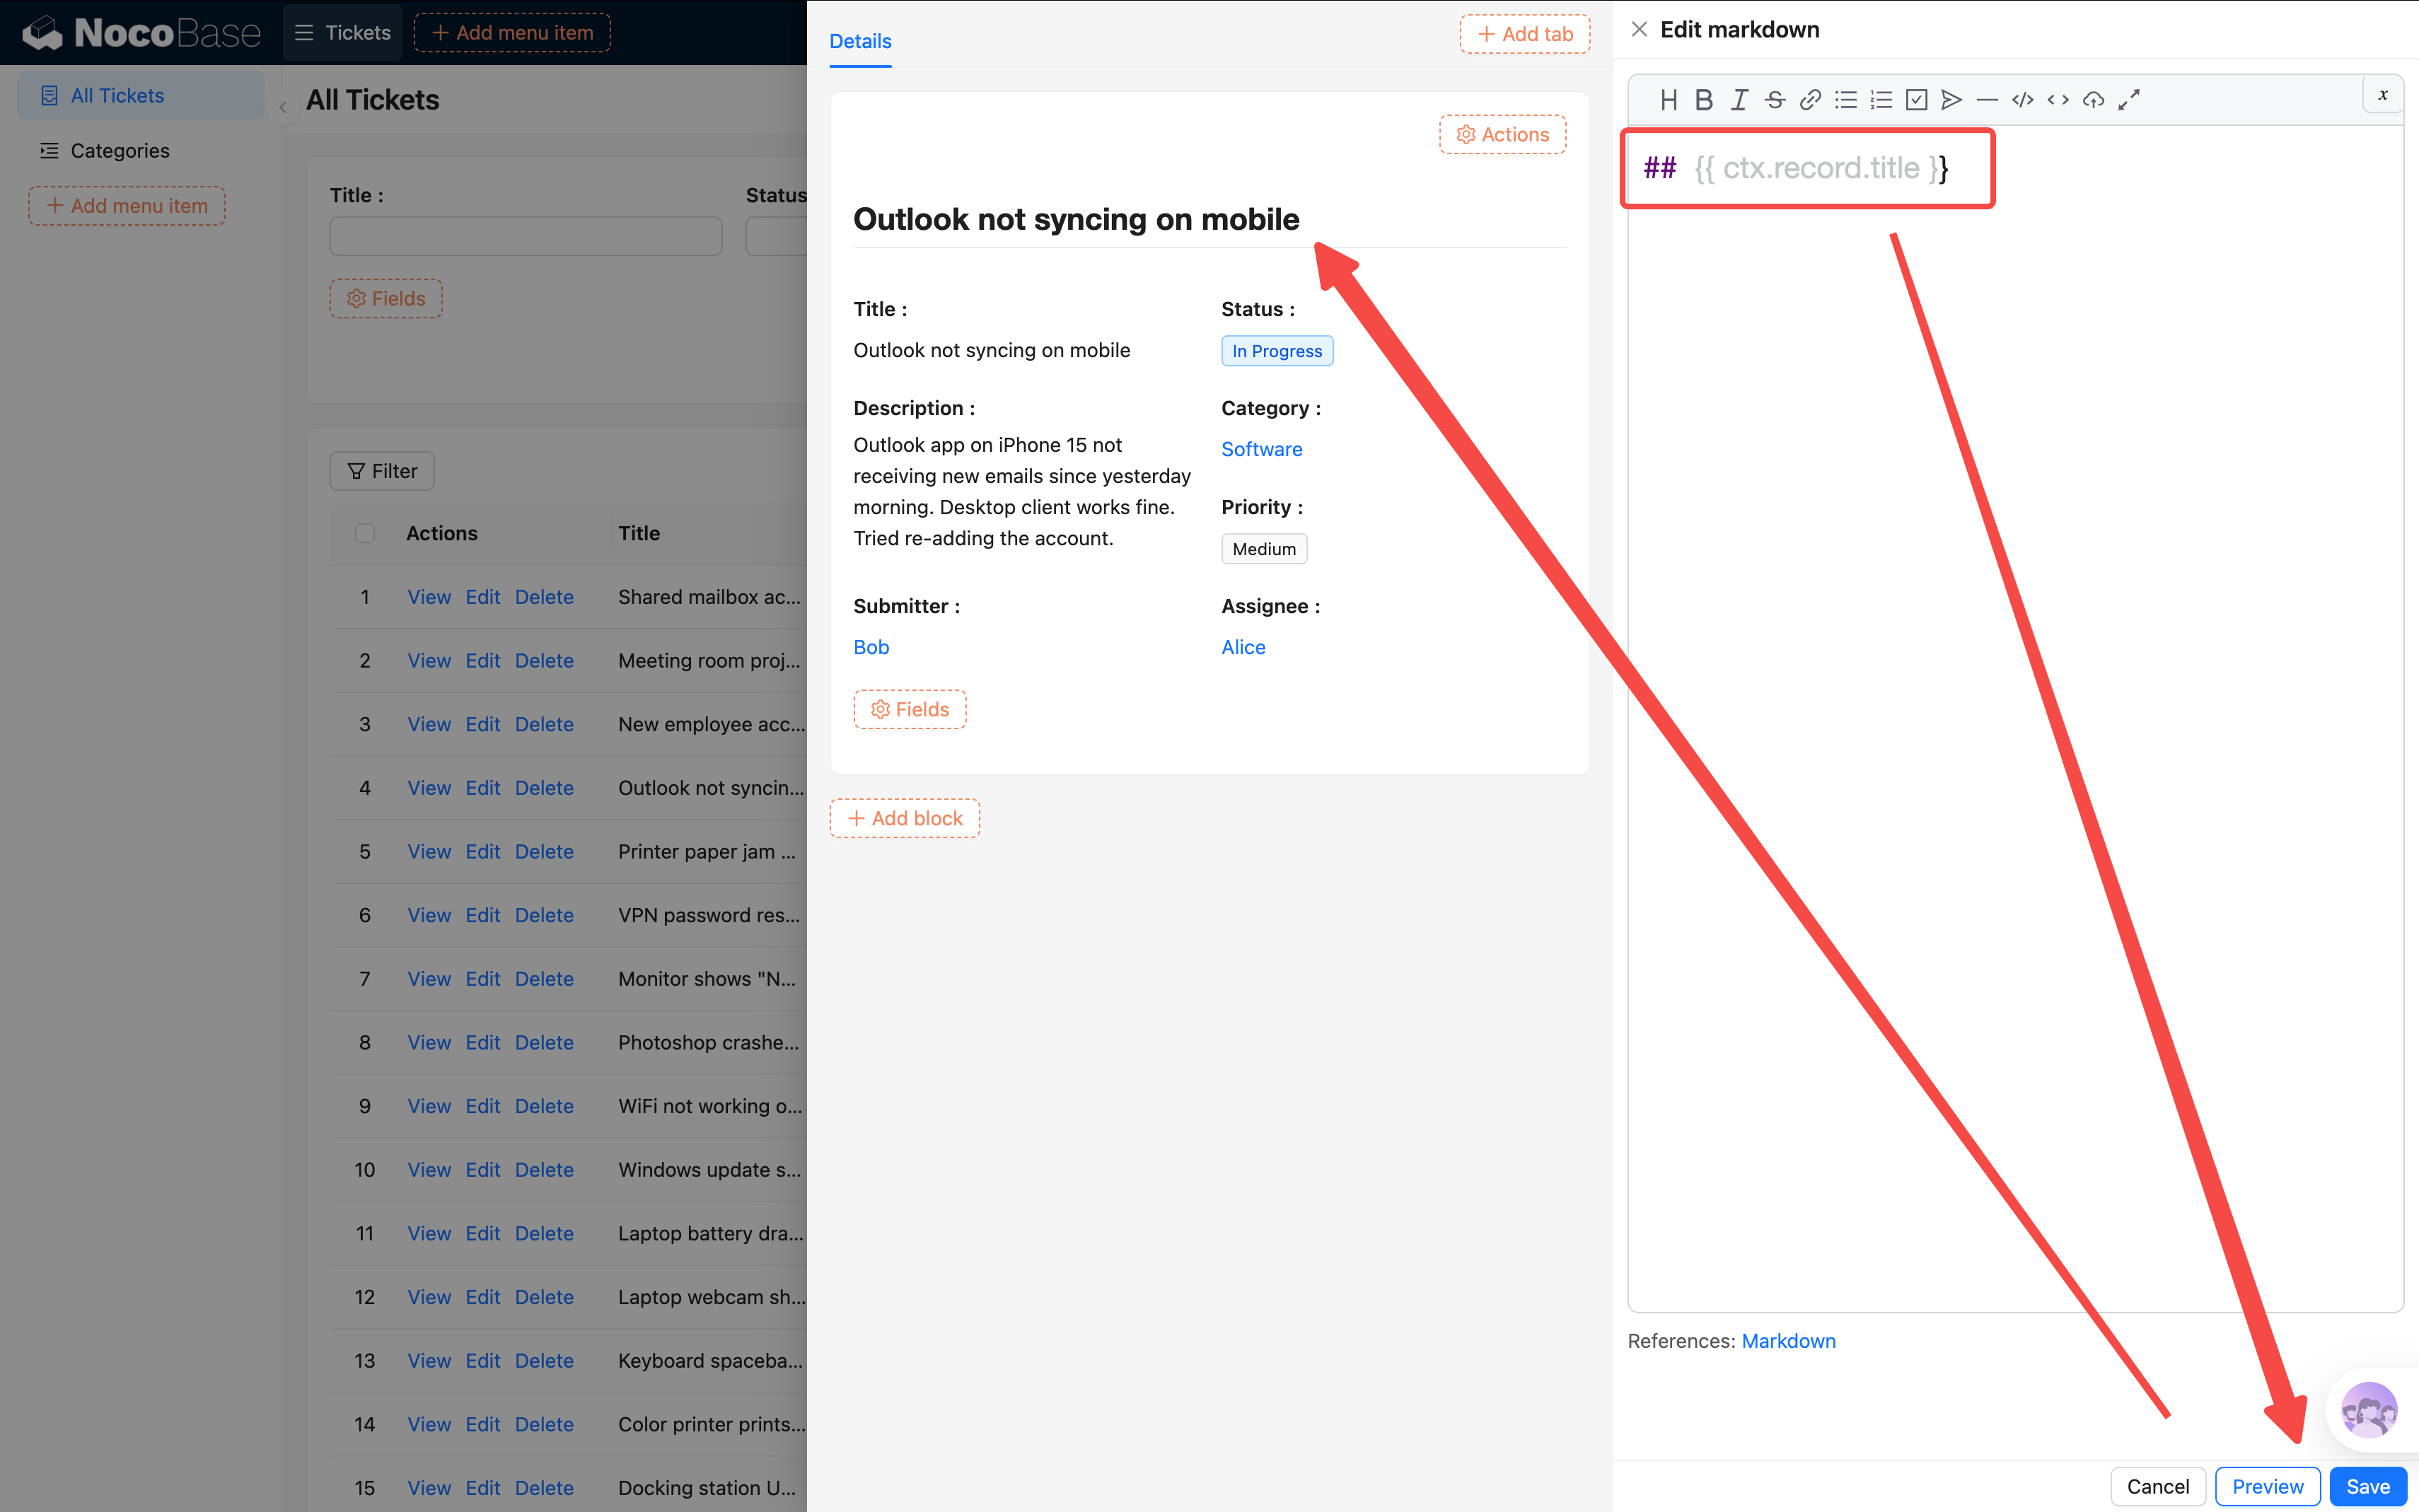Open Categories in the side menu
2419x1512 pixels.
pos(120,151)
